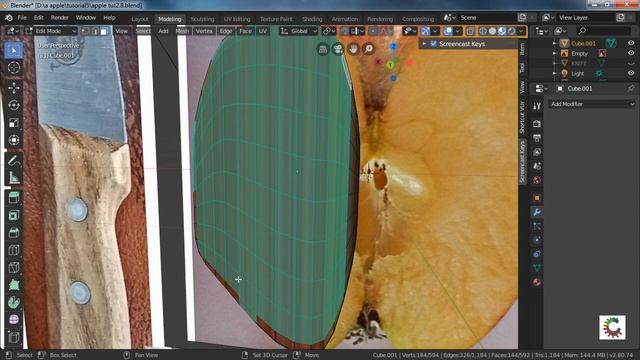Select the Knife tool in toolbar

tap(14, 267)
